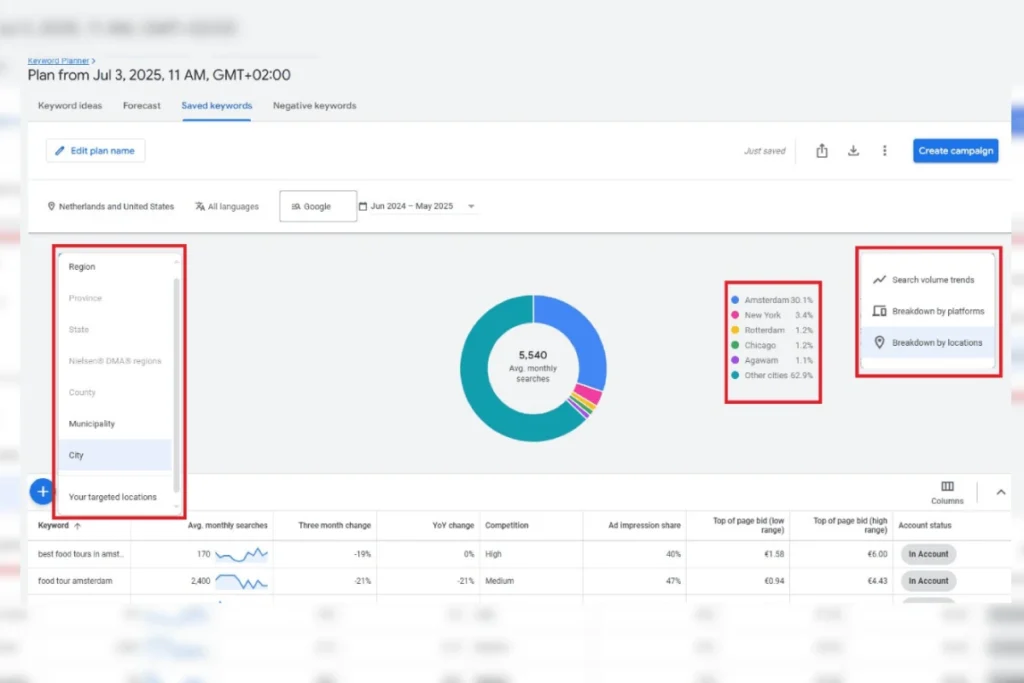Click the Keyword Planner breadcrumb link

click(x=60, y=61)
